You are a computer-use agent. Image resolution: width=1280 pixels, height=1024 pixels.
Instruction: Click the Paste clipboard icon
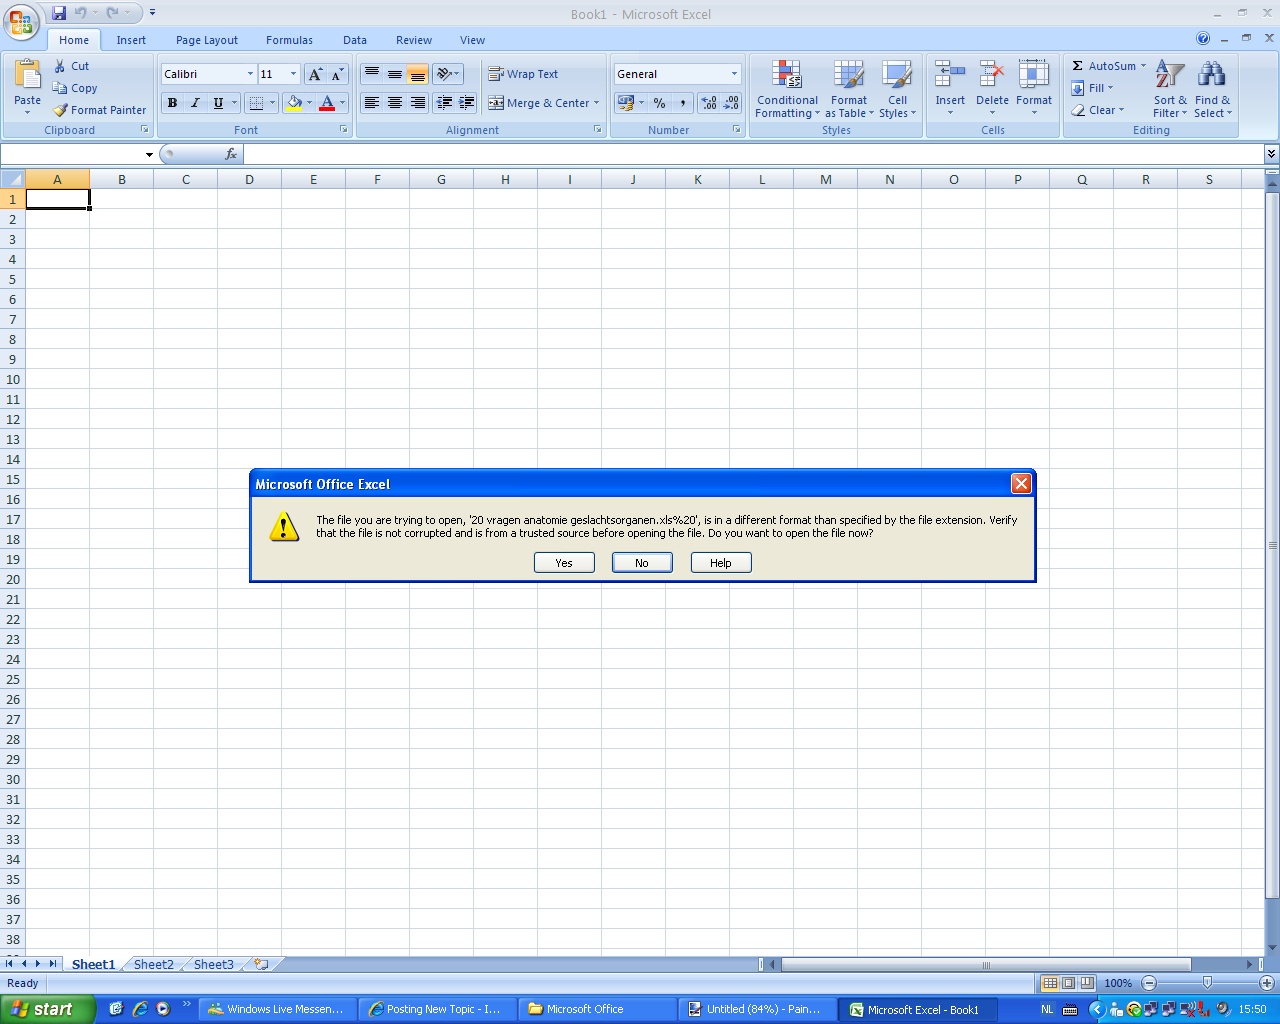coord(28,75)
